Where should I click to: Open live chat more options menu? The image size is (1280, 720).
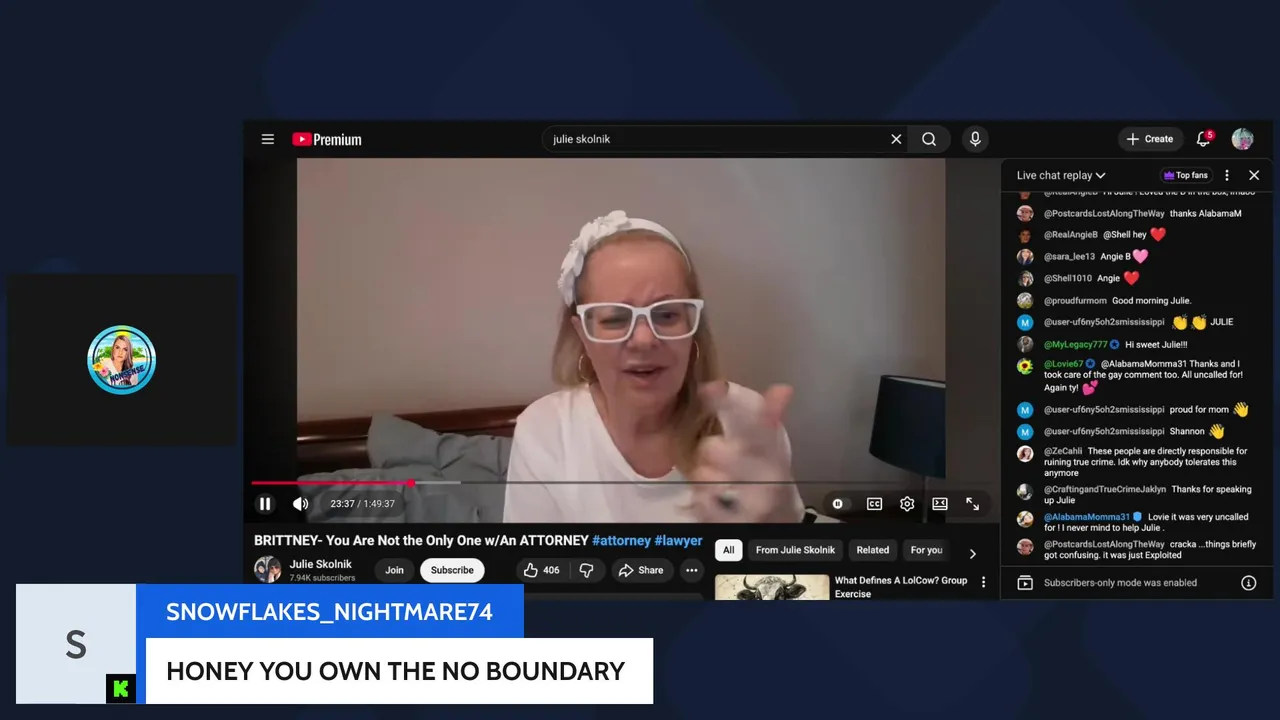(x=1227, y=175)
